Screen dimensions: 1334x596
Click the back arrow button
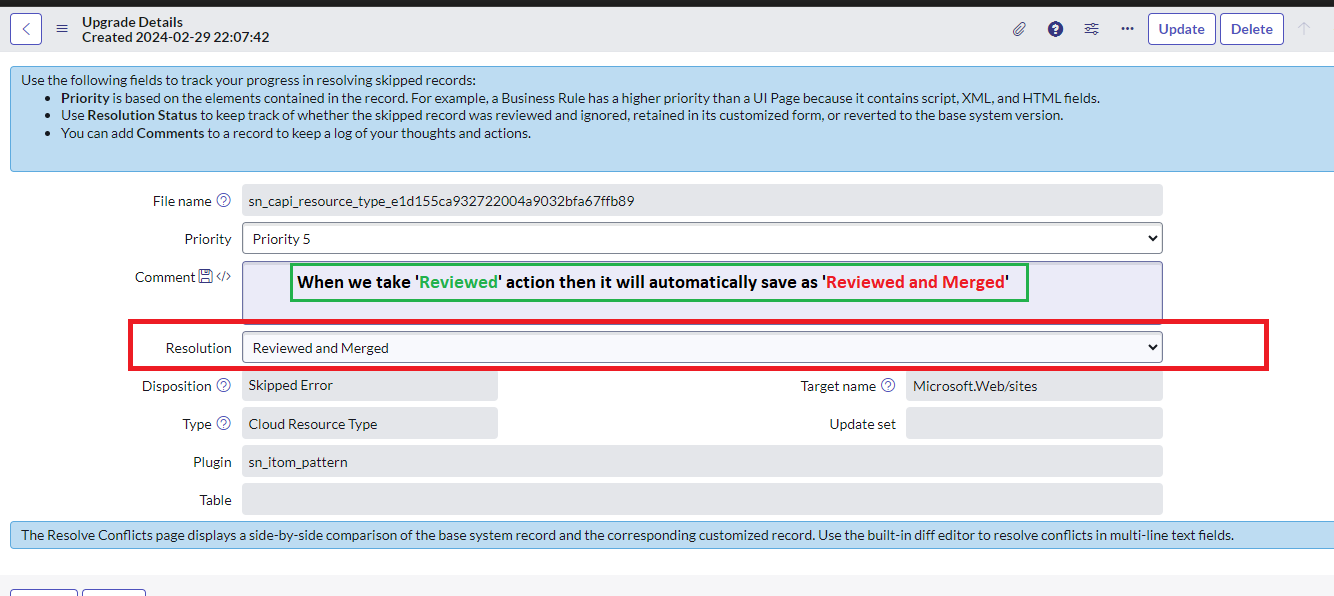pyautogui.click(x=26, y=29)
